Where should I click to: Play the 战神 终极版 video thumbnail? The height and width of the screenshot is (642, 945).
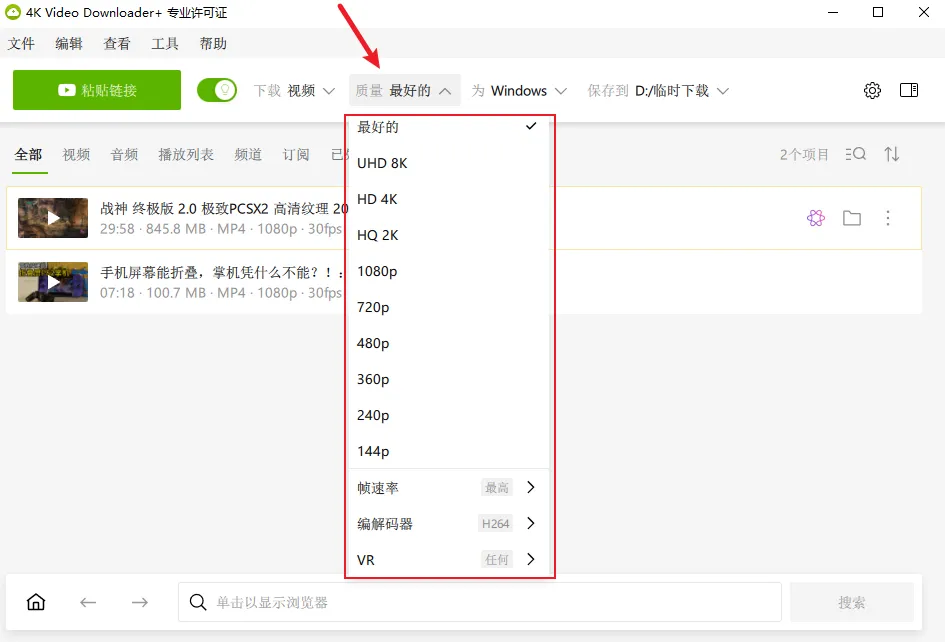(x=53, y=218)
